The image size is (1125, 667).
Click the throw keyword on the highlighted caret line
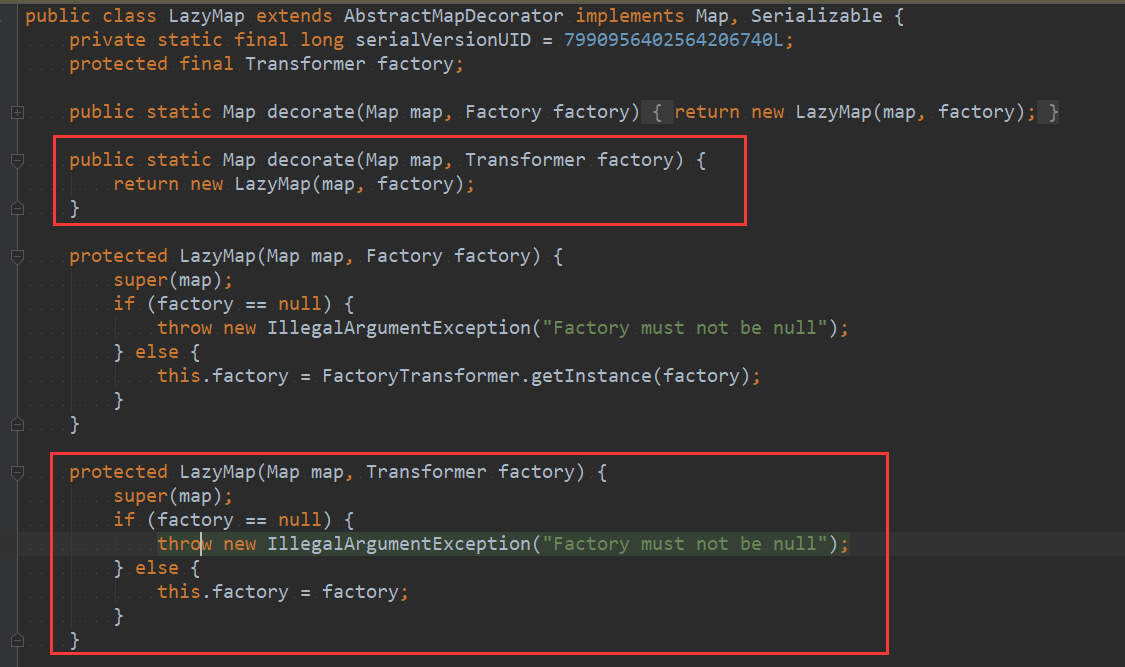click(184, 544)
